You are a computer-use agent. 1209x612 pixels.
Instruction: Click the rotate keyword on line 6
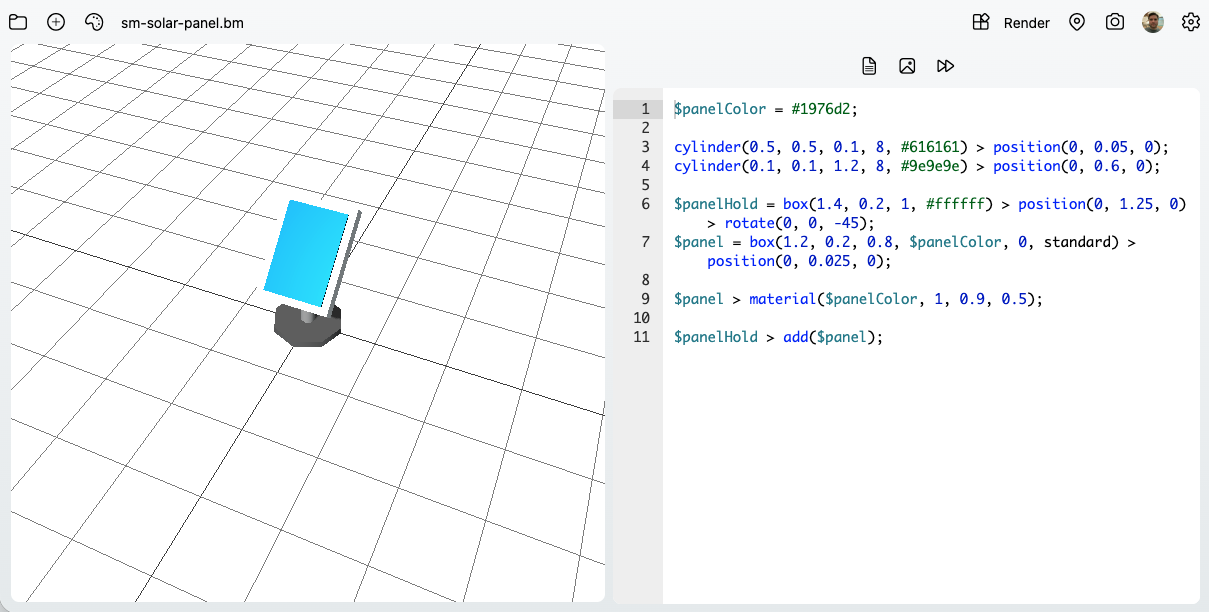[x=750, y=222]
